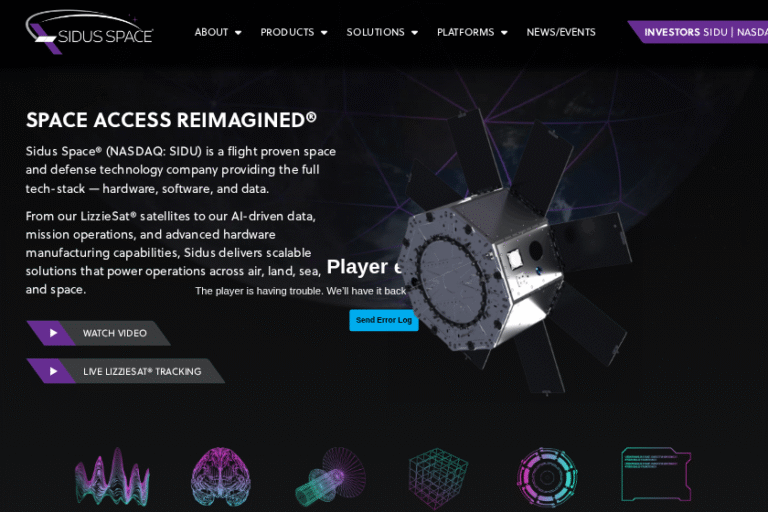
Task: Expand the Solutions dropdown arrow
Action: coord(414,33)
